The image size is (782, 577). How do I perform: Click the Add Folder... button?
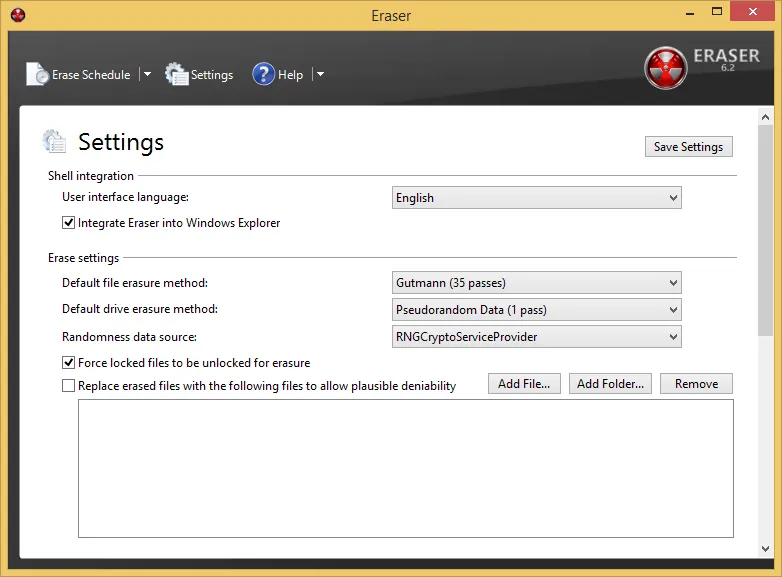point(610,384)
